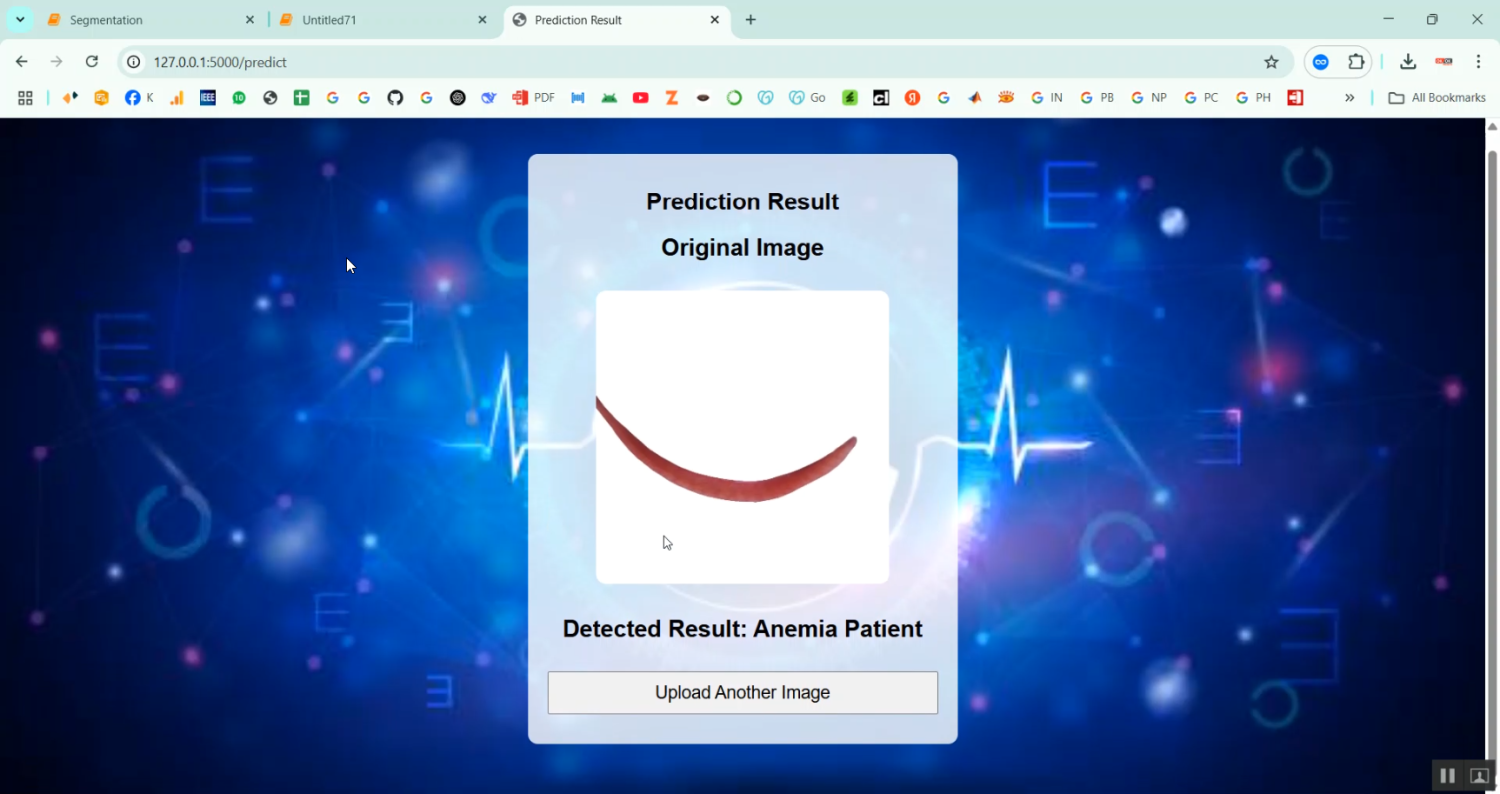This screenshot has width=1500, height=794.
Task: Open the tab search dropdown arrow
Action: tap(19, 19)
